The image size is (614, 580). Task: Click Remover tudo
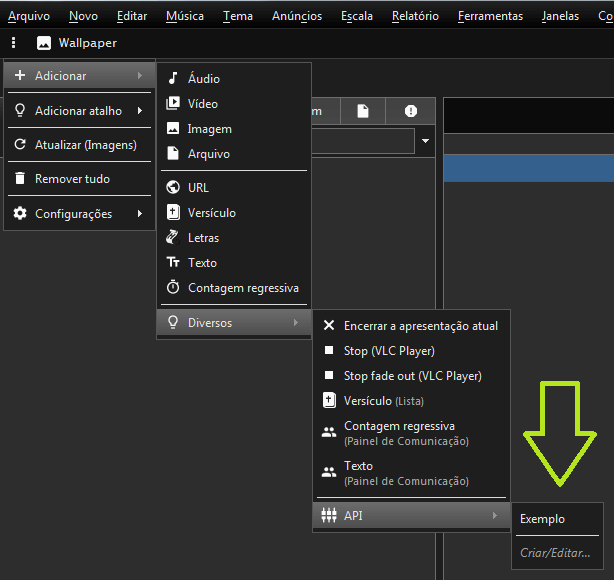click(x=72, y=179)
